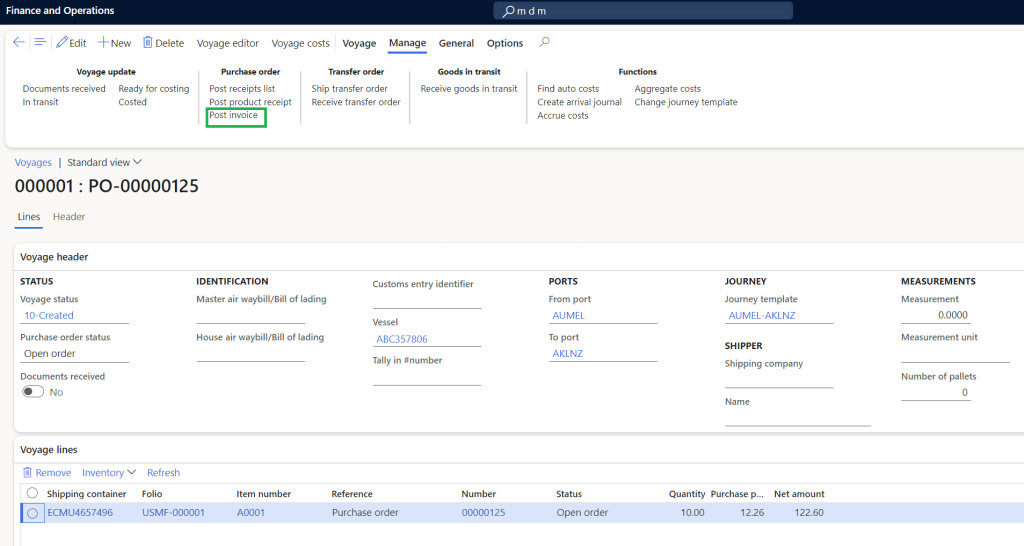This screenshot has height=546, width=1024.
Task: Switch to the General ribbon tab
Action: [456, 43]
